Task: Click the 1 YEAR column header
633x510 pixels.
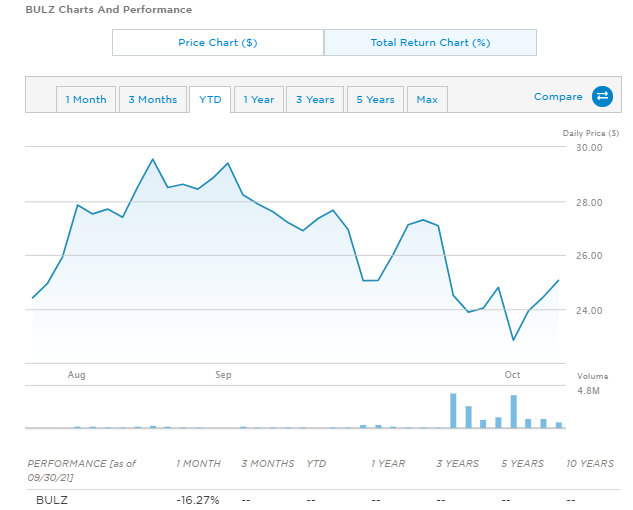Action: [388, 464]
